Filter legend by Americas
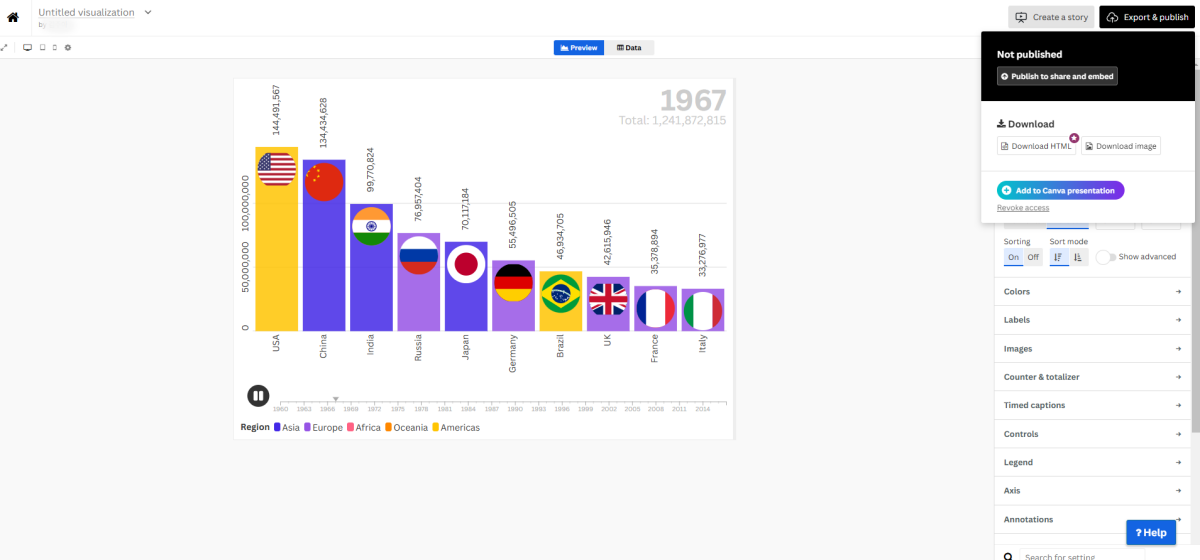 [x=455, y=428]
